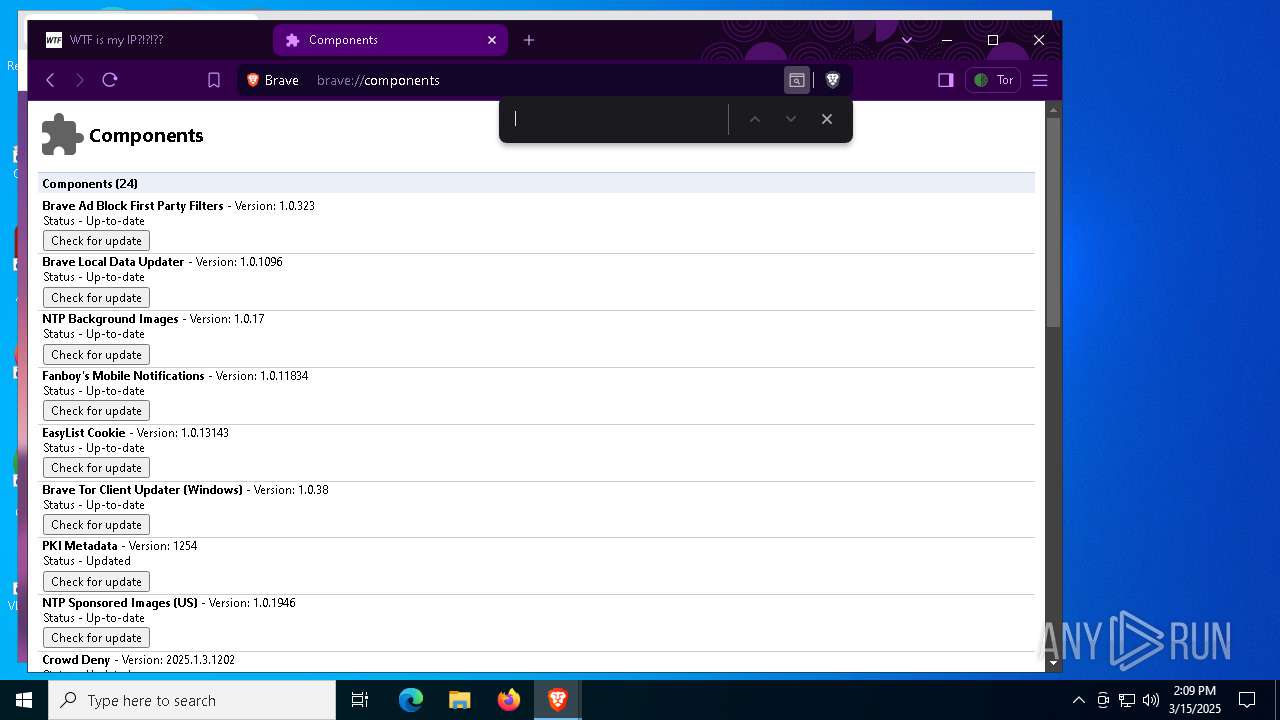Open the notification center icon

click(x=1247, y=700)
